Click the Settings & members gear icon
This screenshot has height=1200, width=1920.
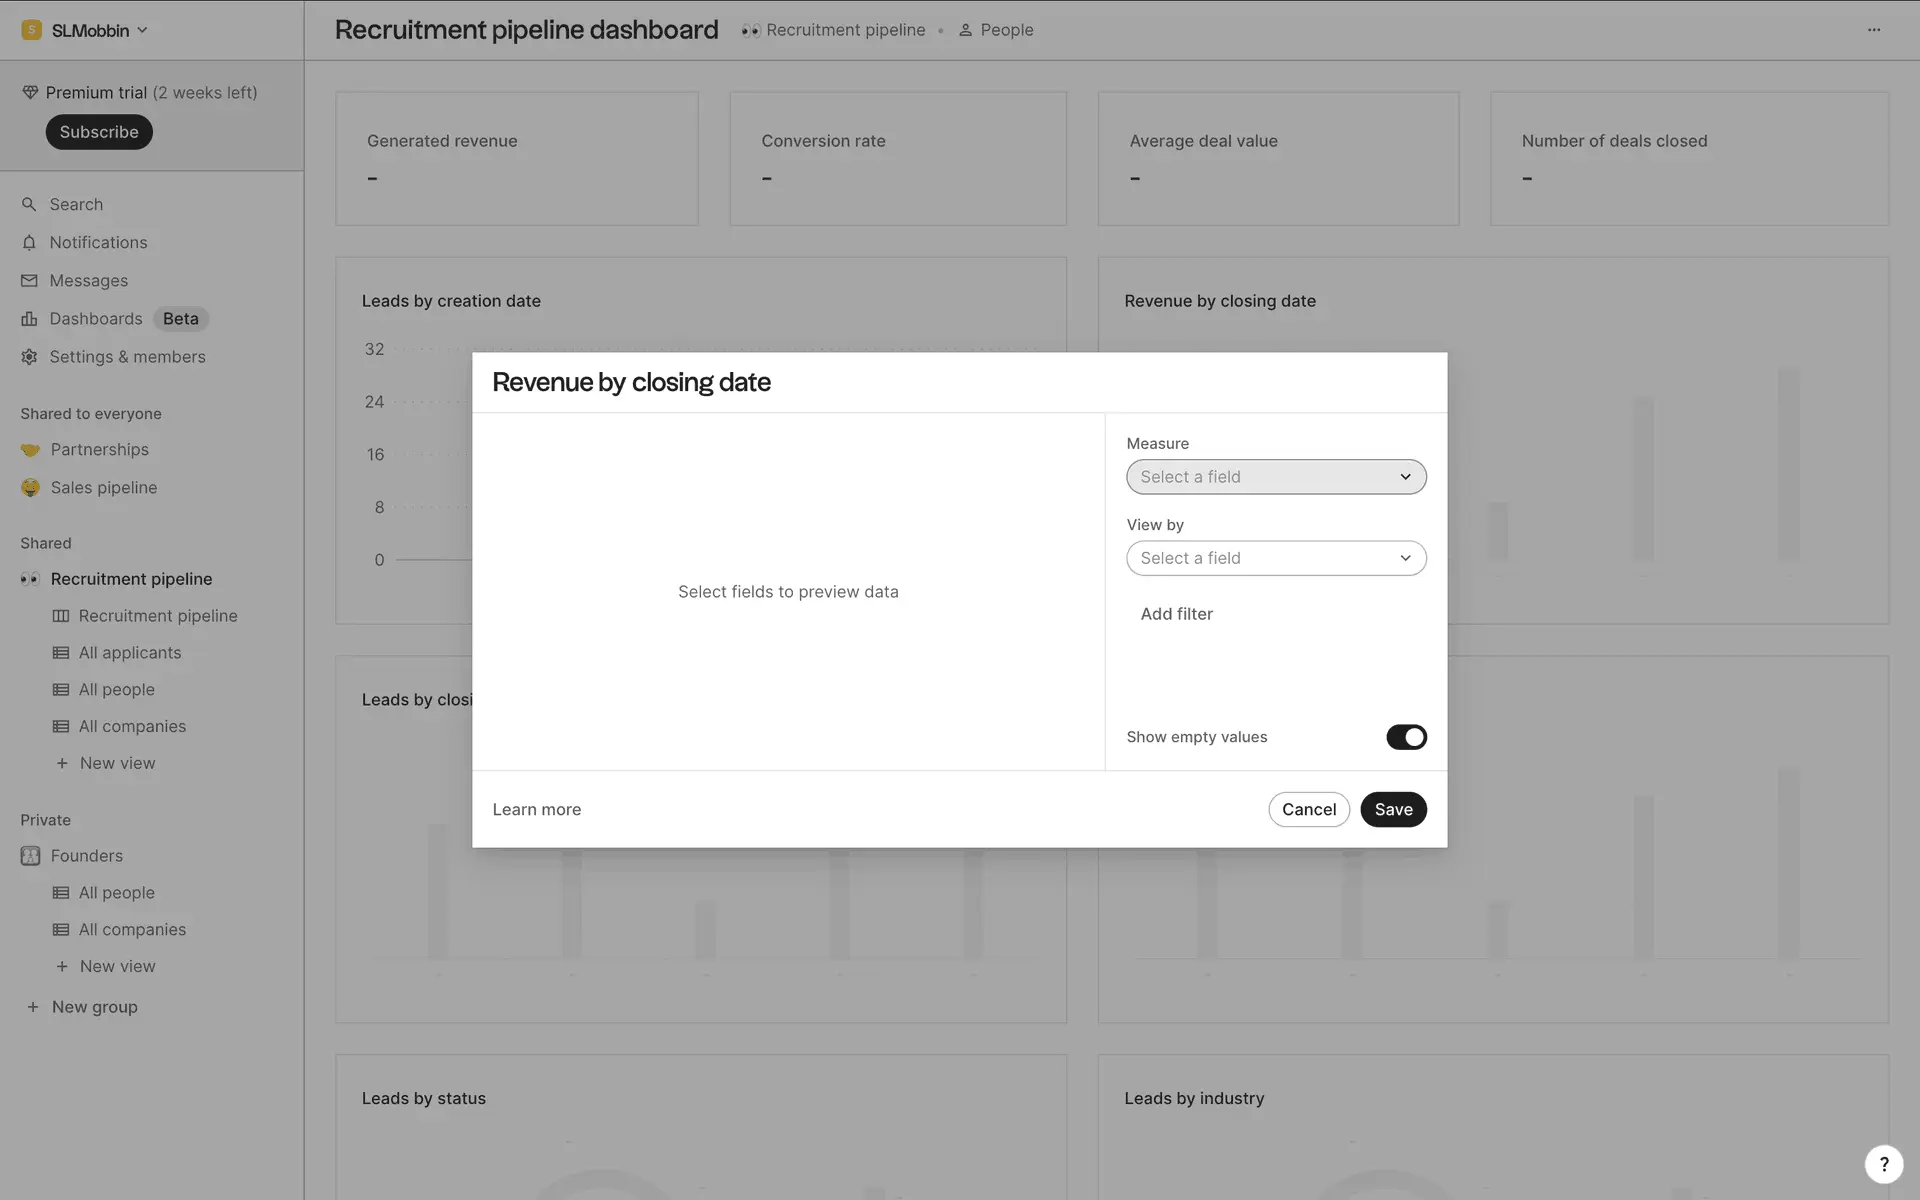click(x=29, y=357)
